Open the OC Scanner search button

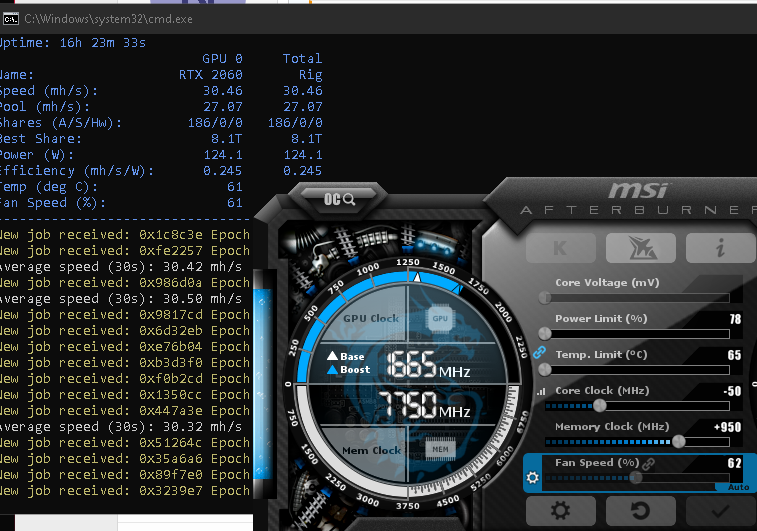tap(339, 199)
